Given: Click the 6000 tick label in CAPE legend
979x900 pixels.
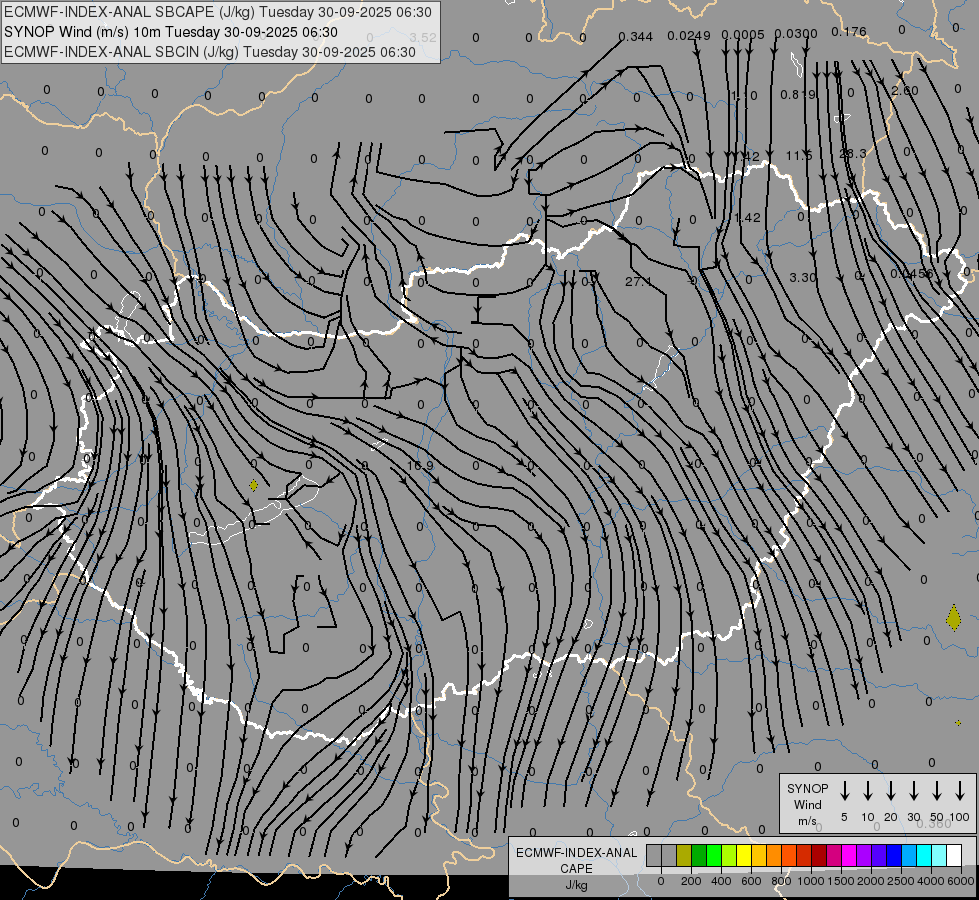Looking at the screenshot, I should point(961,881).
